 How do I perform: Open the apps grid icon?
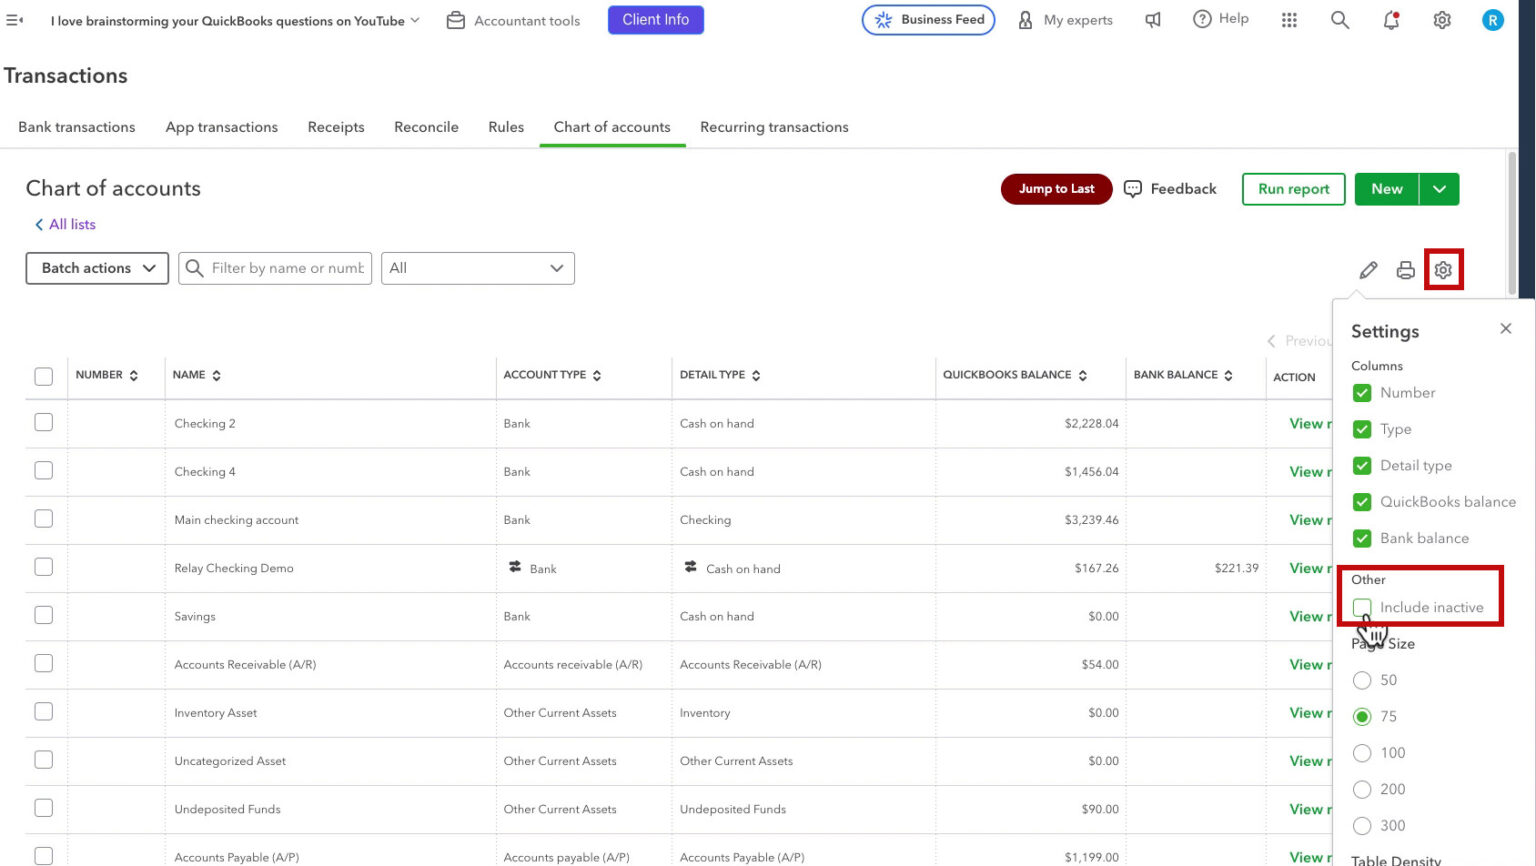[1289, 20]
